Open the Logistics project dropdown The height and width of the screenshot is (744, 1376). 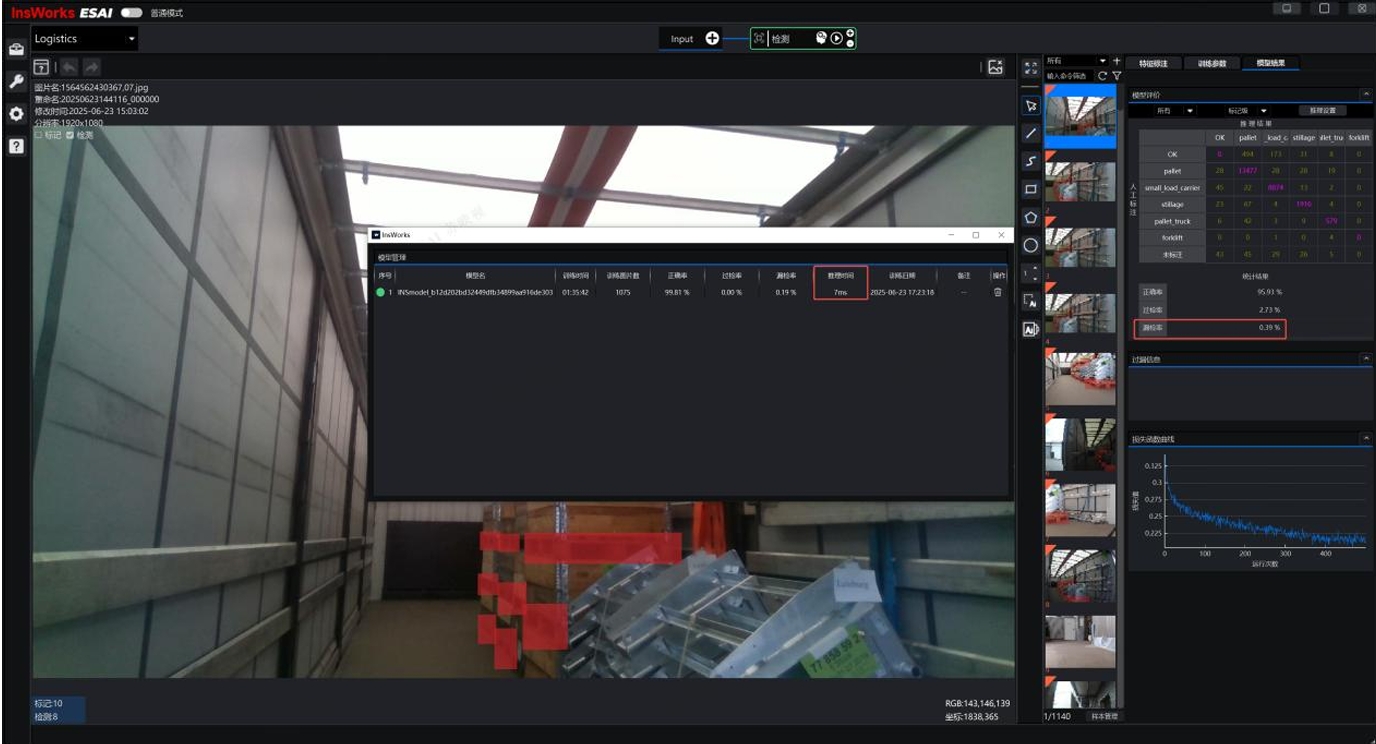(x=85, y=39)
